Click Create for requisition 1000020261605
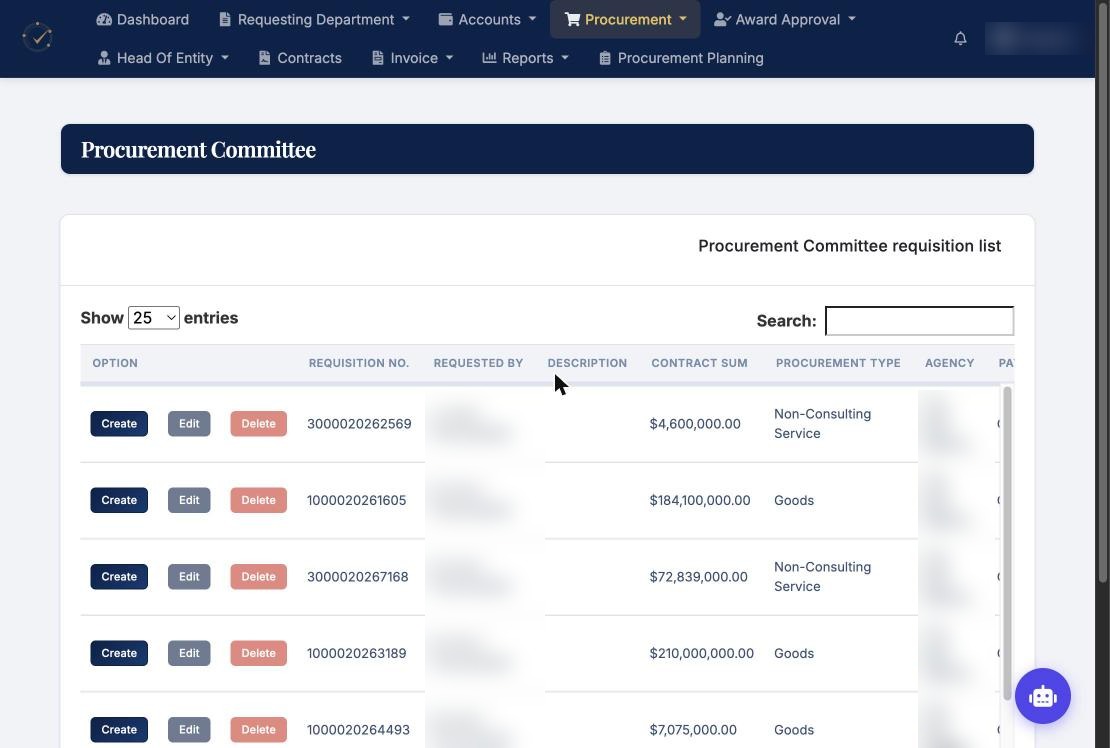1110x748 pixels. 119,500
